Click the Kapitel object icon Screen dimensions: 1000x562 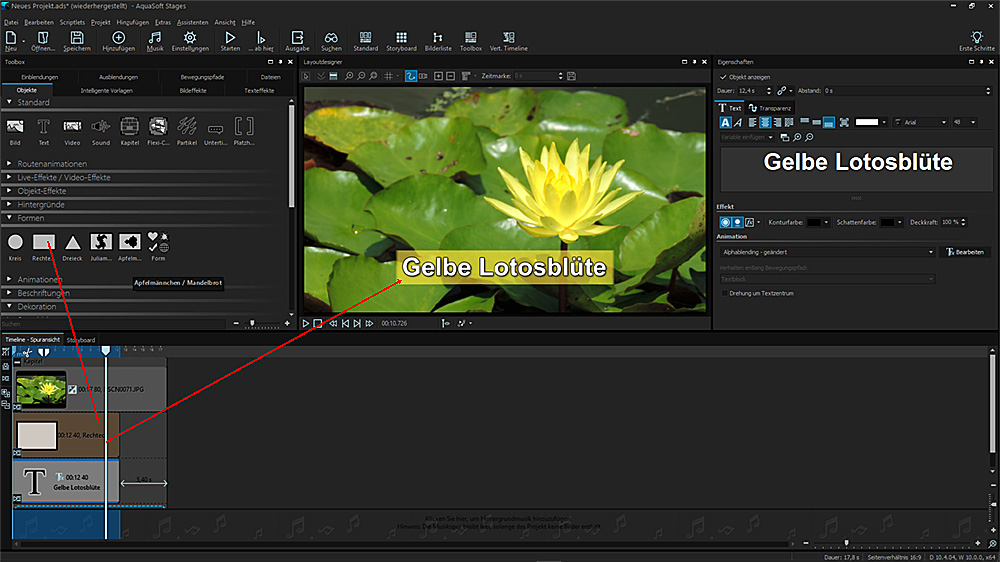[x=129, y=127]
